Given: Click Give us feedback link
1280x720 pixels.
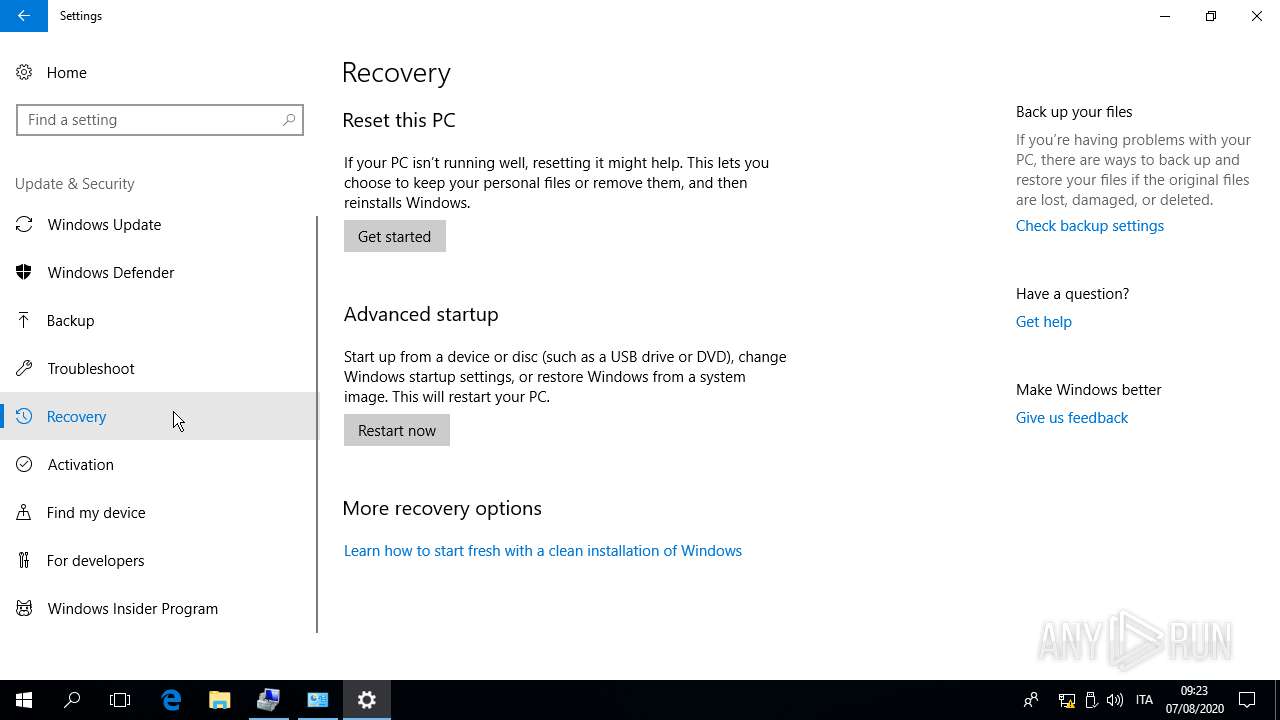Looking at the screenshot, I should pyautogui.click(x=1072, y=418).
